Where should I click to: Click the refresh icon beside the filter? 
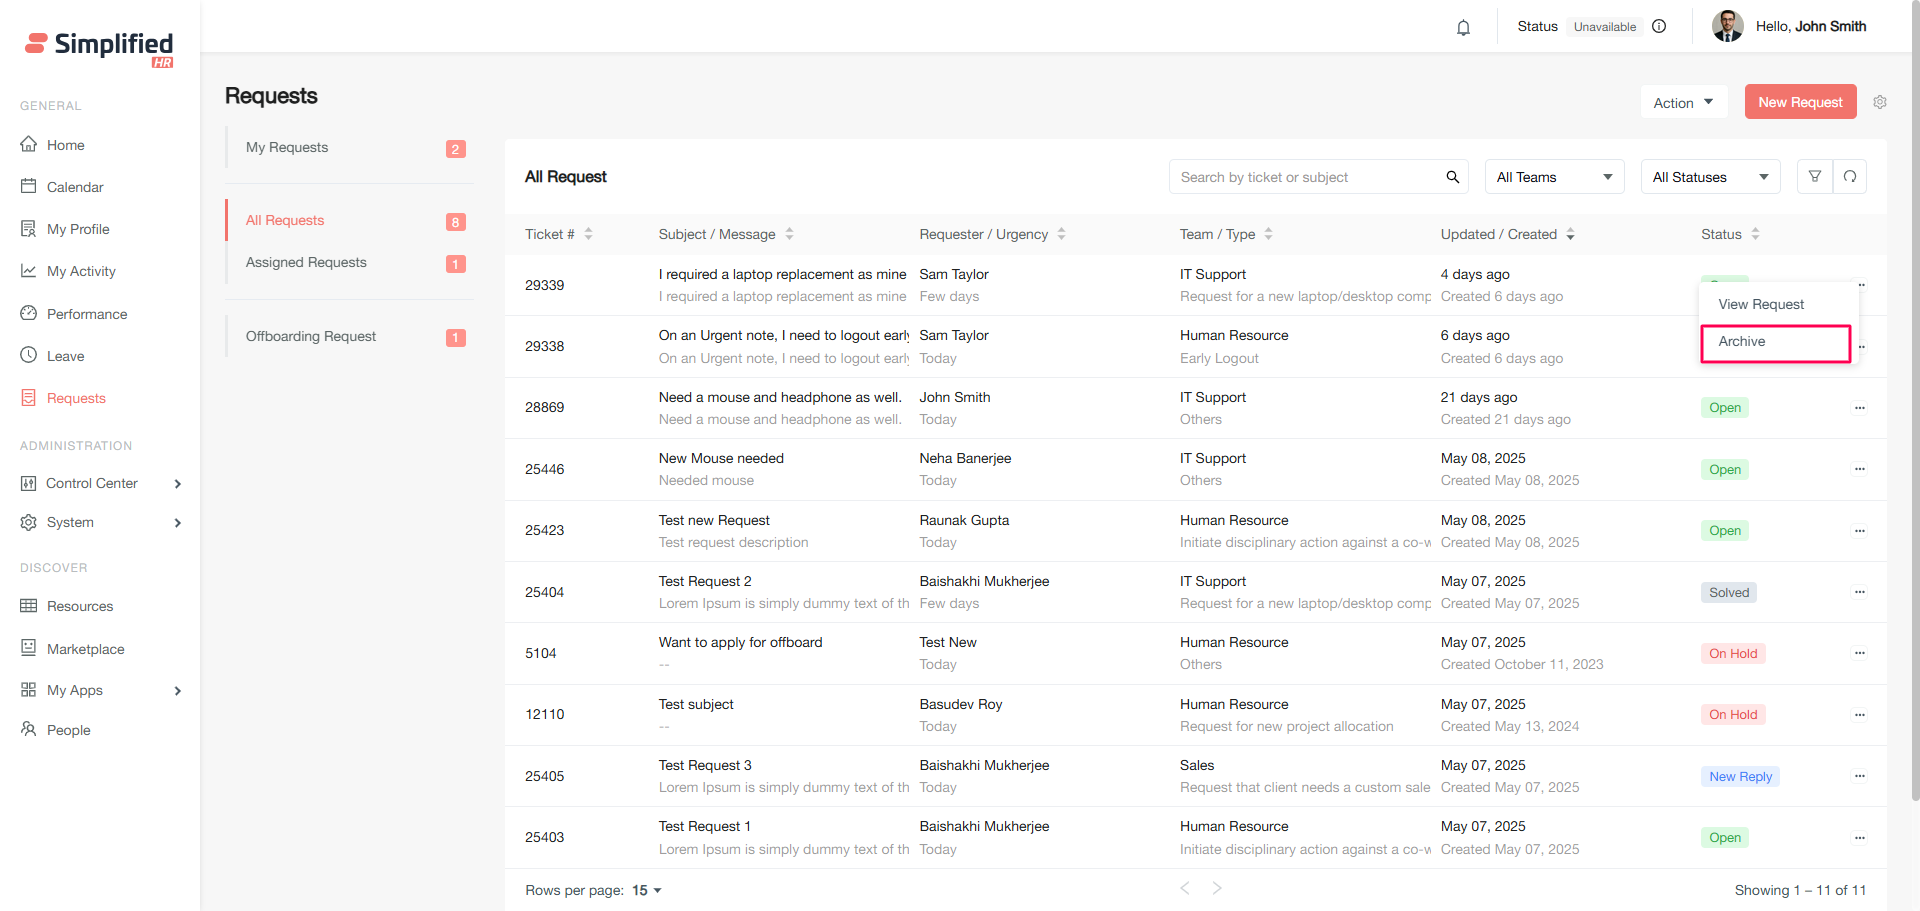[x=1850, y=177]
